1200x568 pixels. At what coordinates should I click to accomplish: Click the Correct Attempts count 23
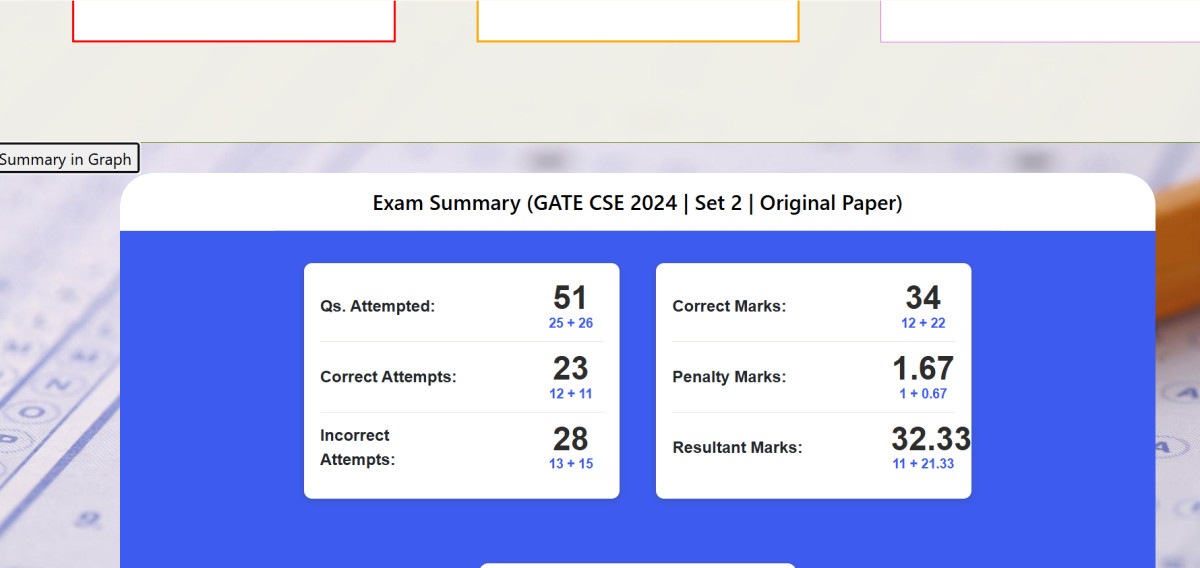click(x=570, y=368)
